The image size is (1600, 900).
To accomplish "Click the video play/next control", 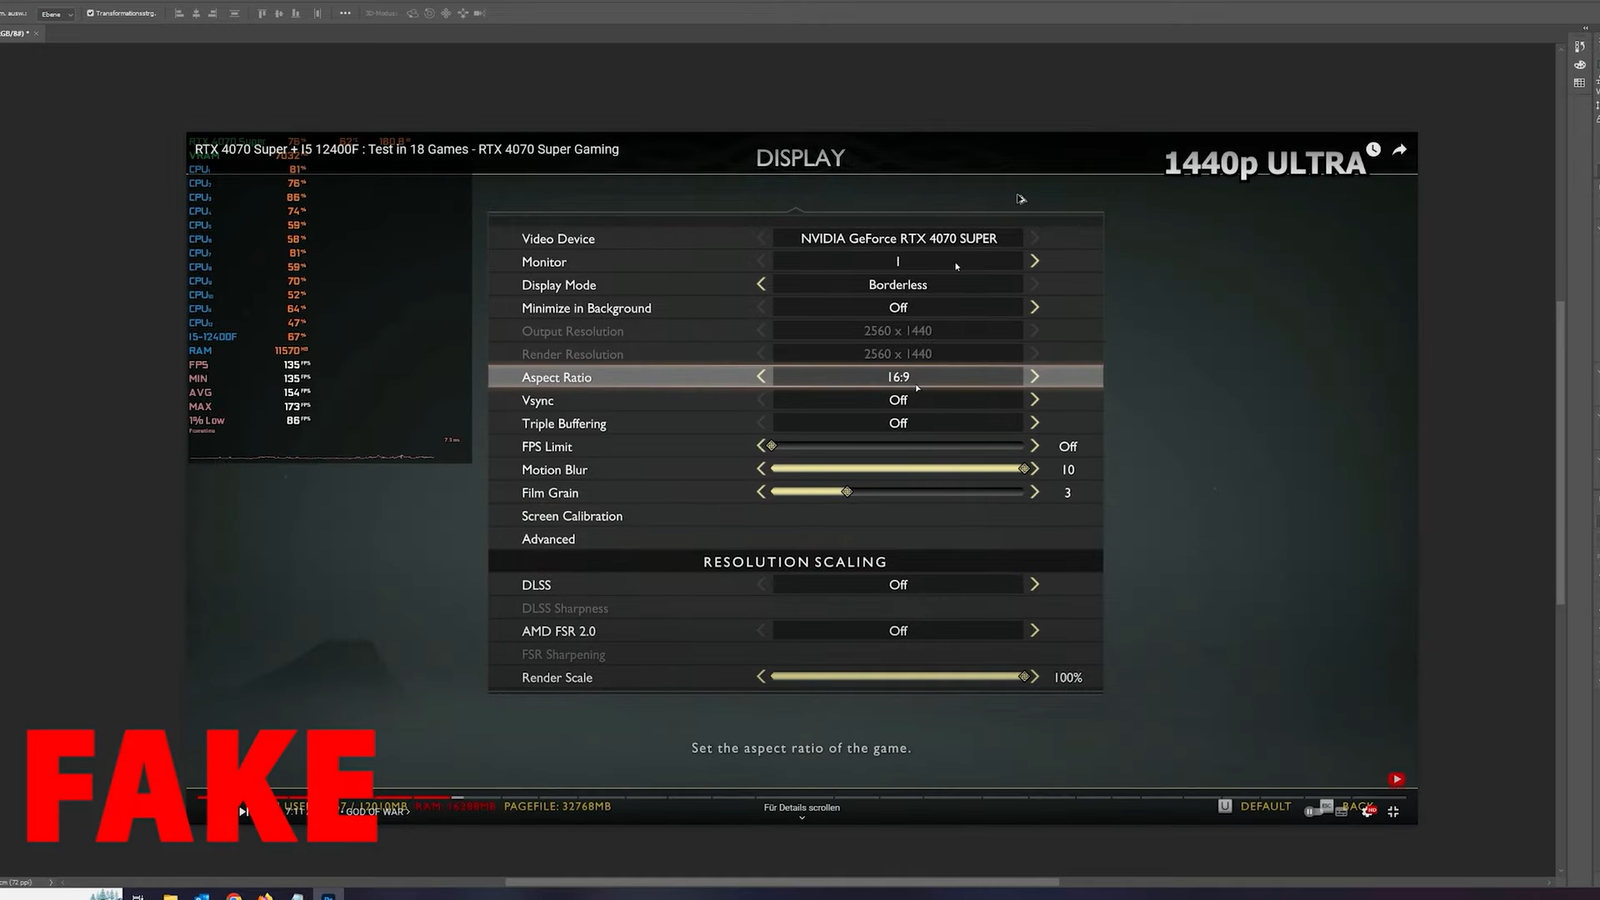I will [x=243, y=811].
